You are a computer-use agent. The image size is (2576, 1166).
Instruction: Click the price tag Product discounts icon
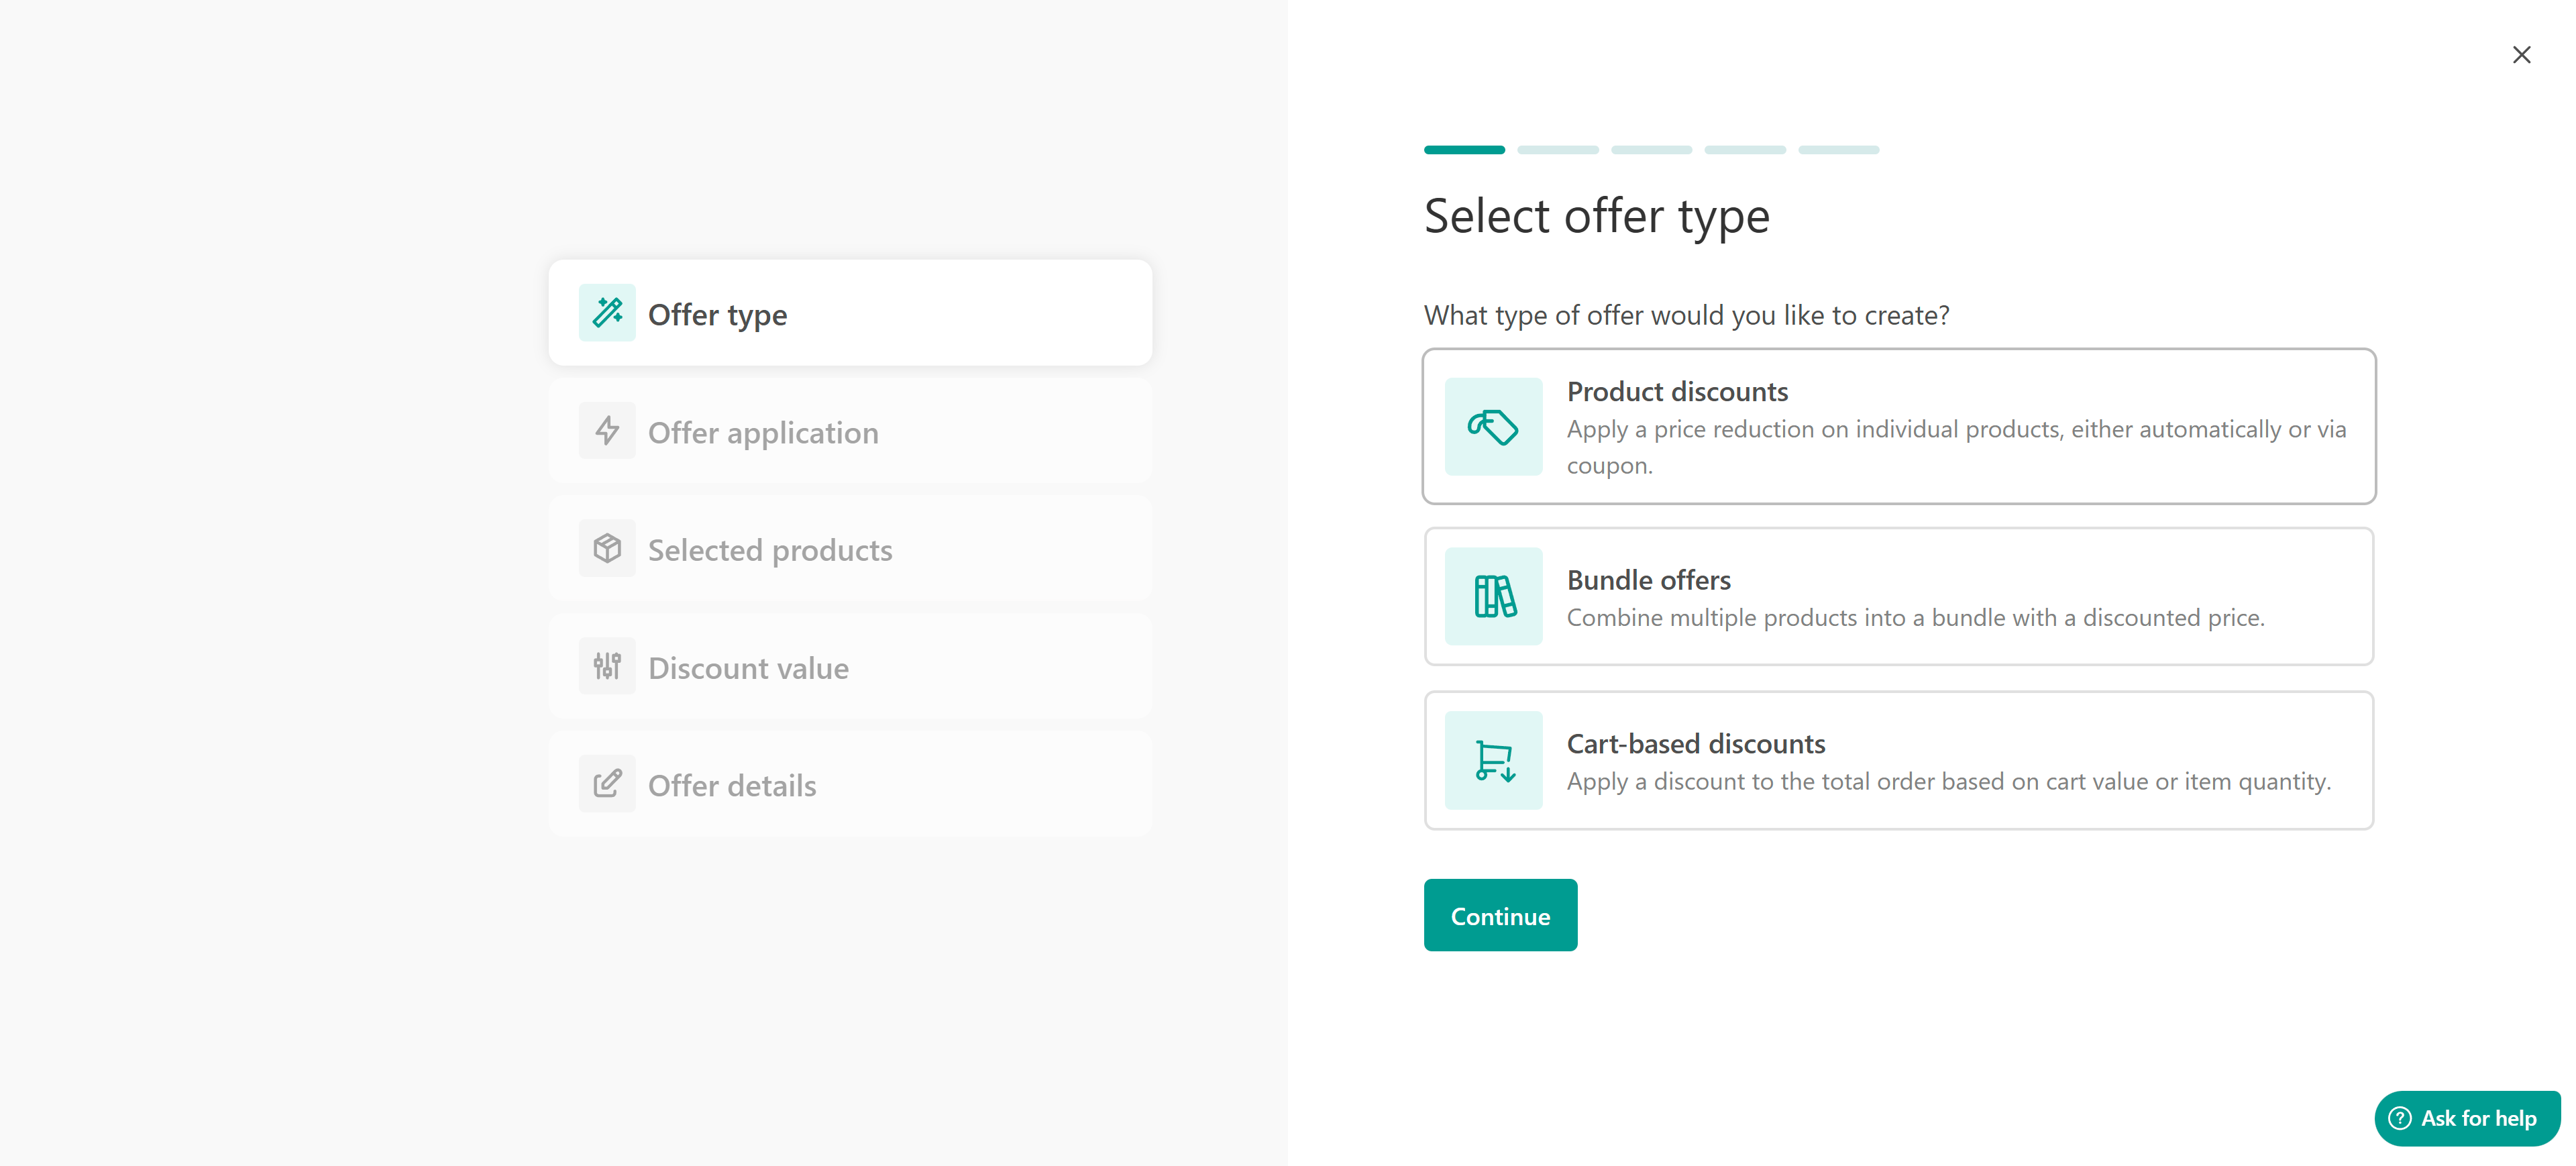1493,427
